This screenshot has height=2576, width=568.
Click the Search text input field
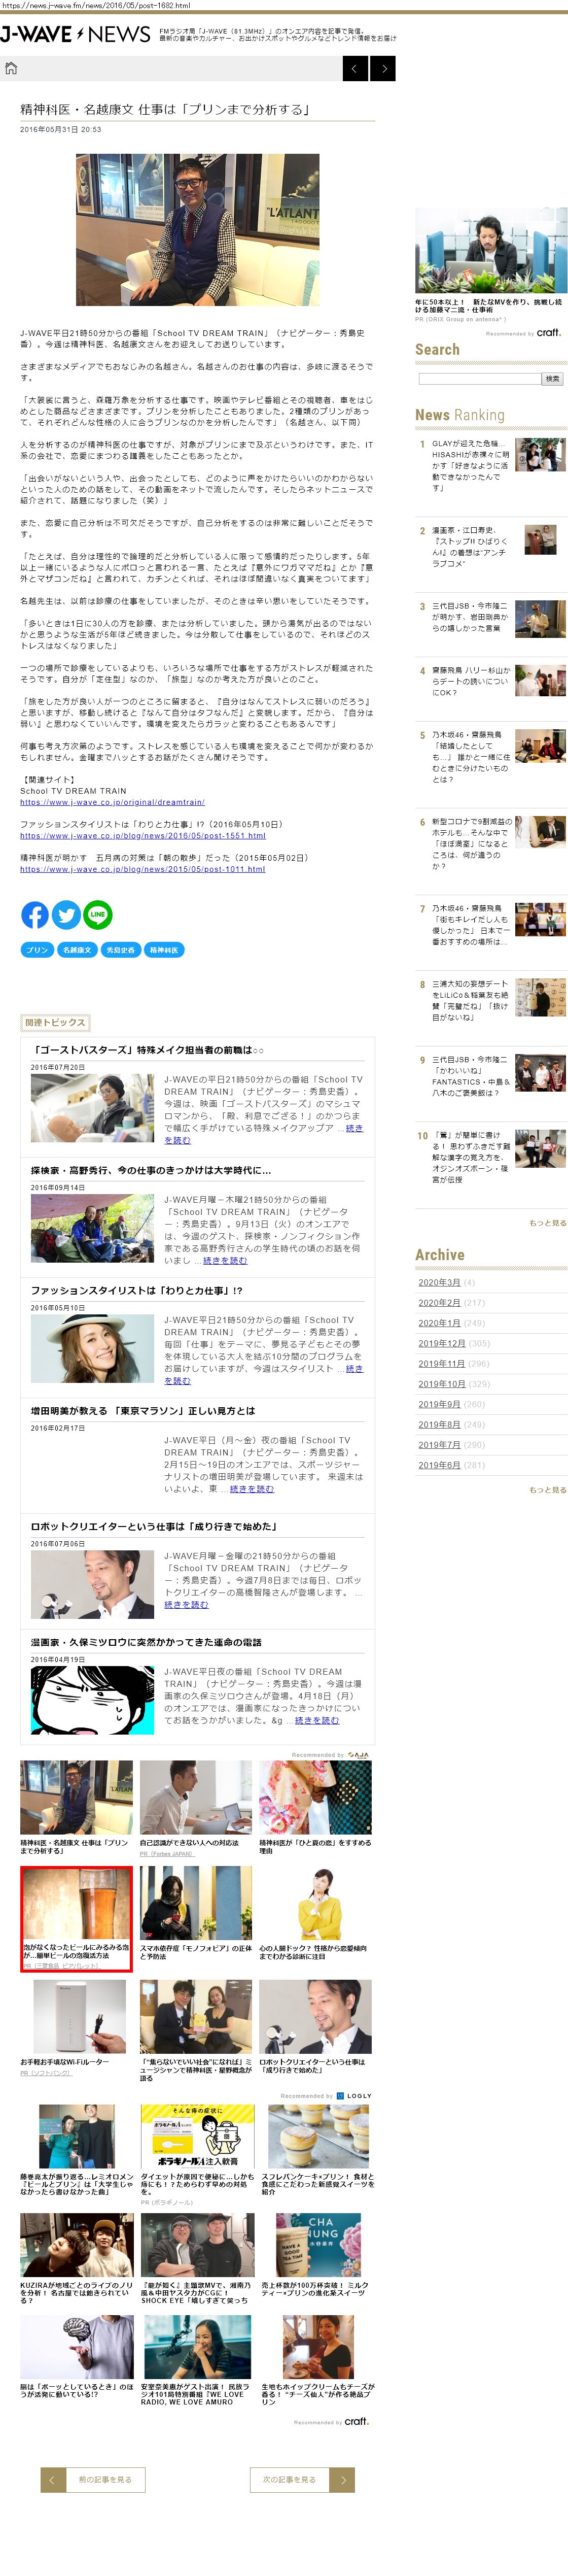[479, 379]
